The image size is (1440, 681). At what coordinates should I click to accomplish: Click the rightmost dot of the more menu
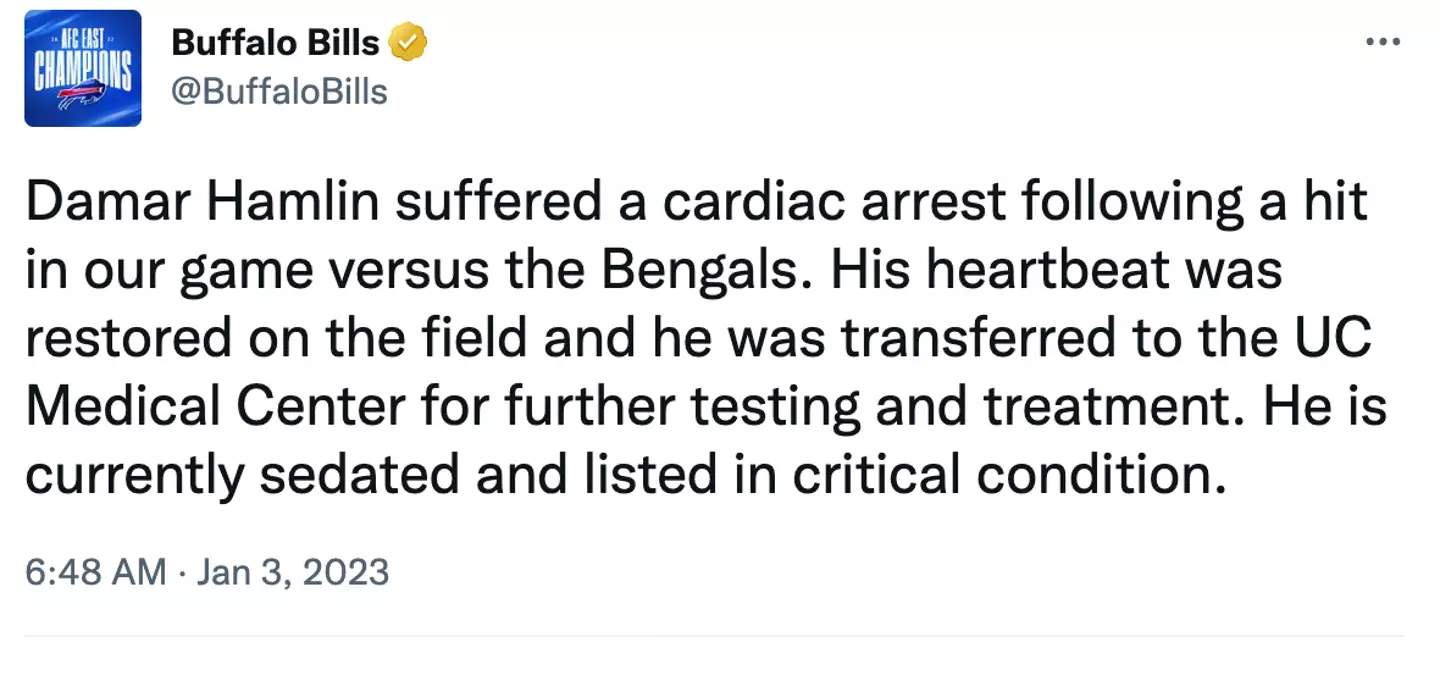(1398, 41)
